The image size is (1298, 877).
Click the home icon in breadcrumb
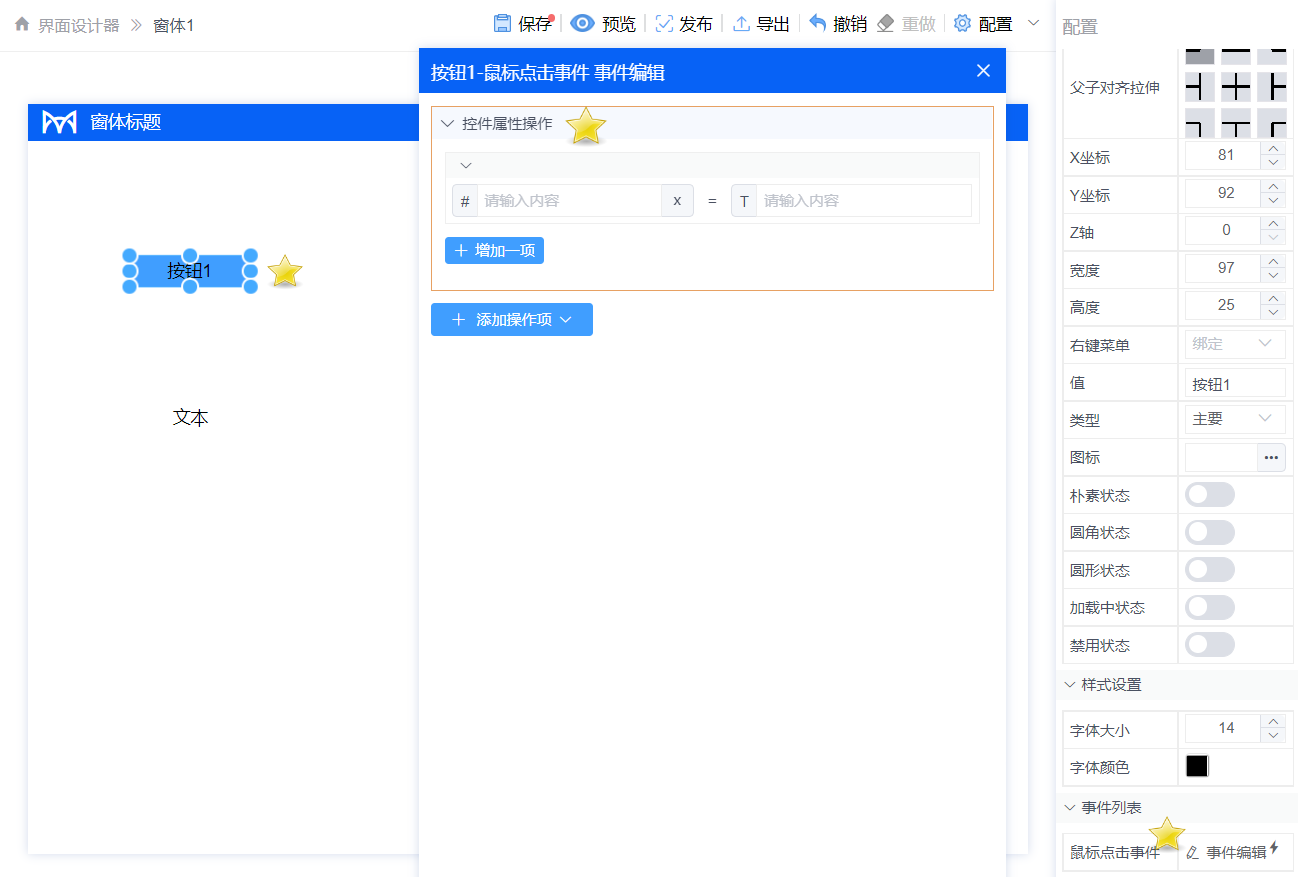point(22,25)
